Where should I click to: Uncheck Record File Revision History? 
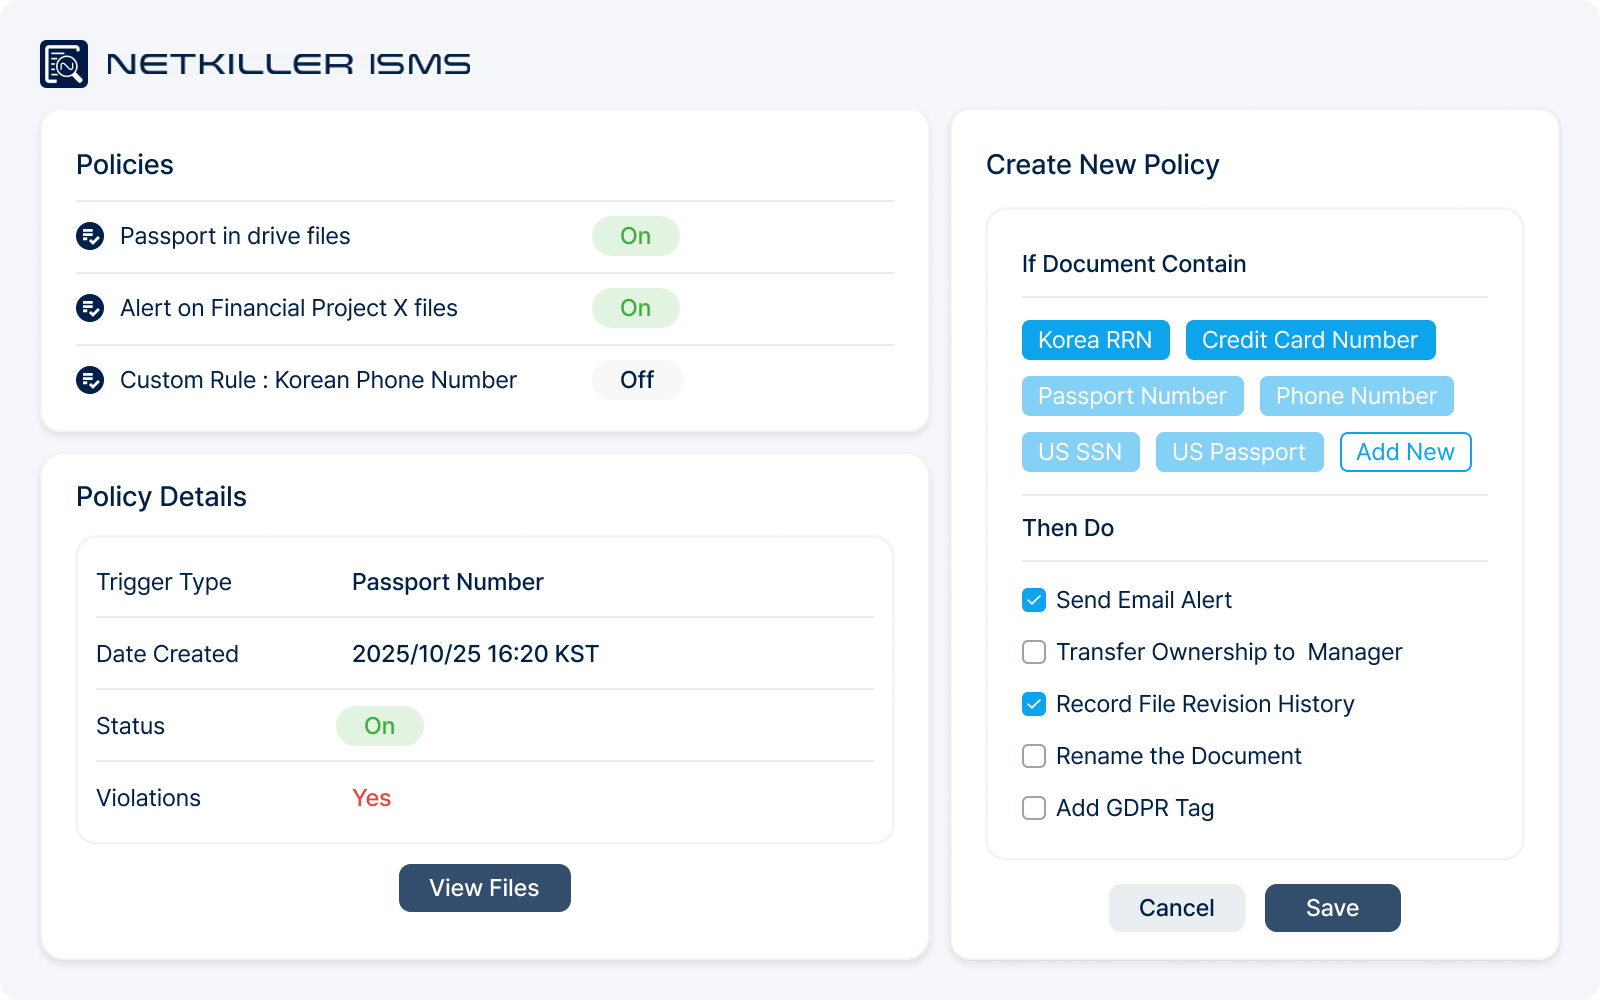(x=1034, y=704)
